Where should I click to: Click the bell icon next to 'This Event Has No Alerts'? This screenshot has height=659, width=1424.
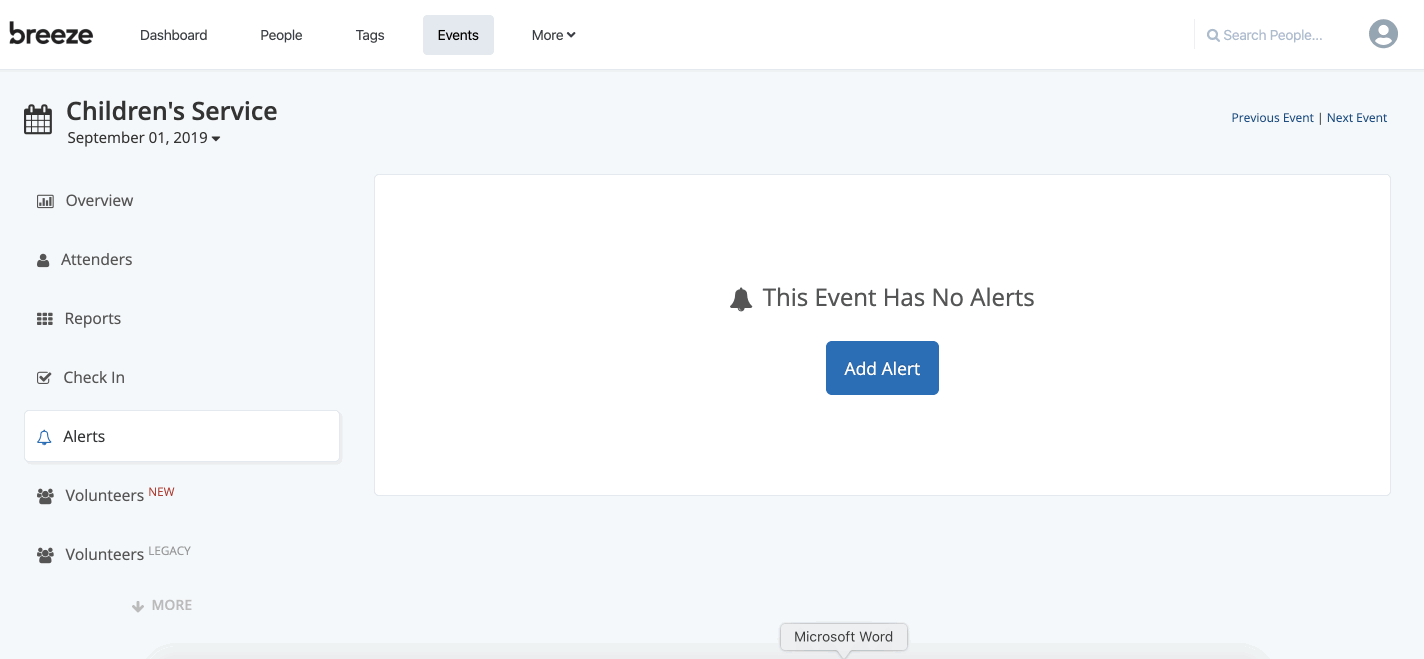[x=740, y=297]
